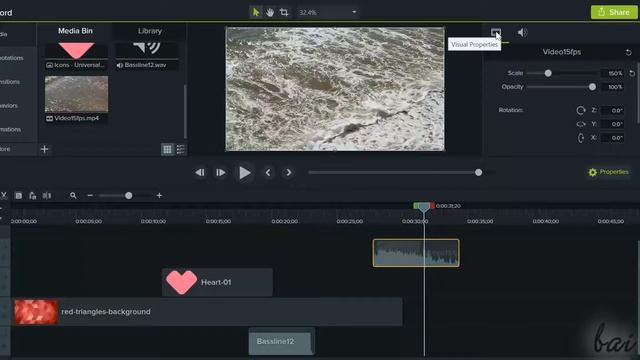Click the Scale 150% value field
640x360 pixels.
(613, 73)
